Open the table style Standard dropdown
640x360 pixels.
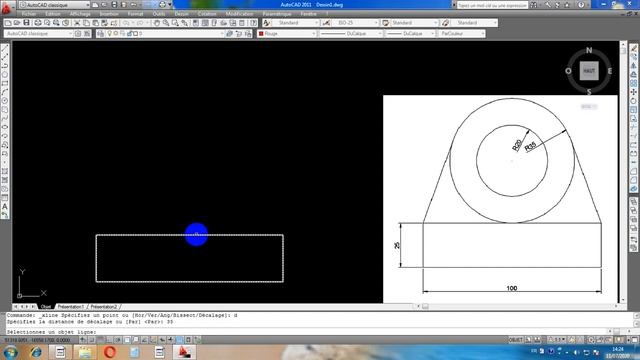(x=414, y=23)
